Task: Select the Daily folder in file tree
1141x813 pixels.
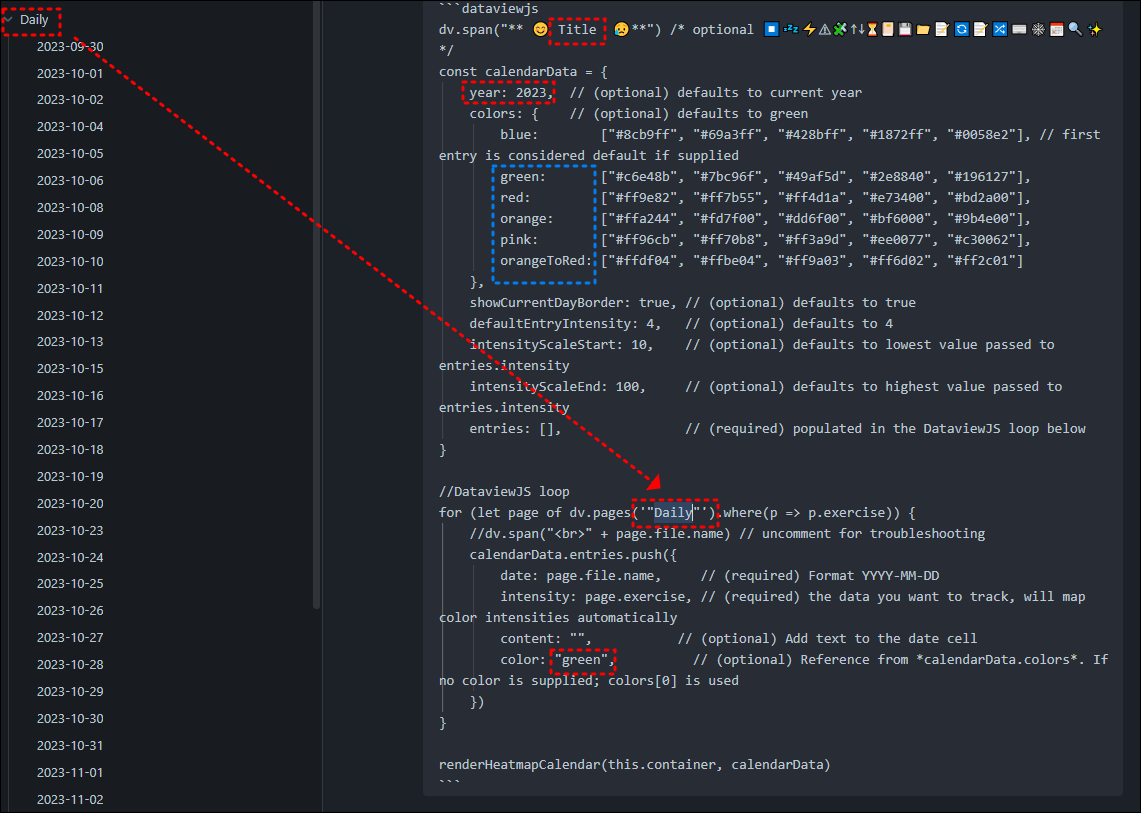Action: (33, 20)
